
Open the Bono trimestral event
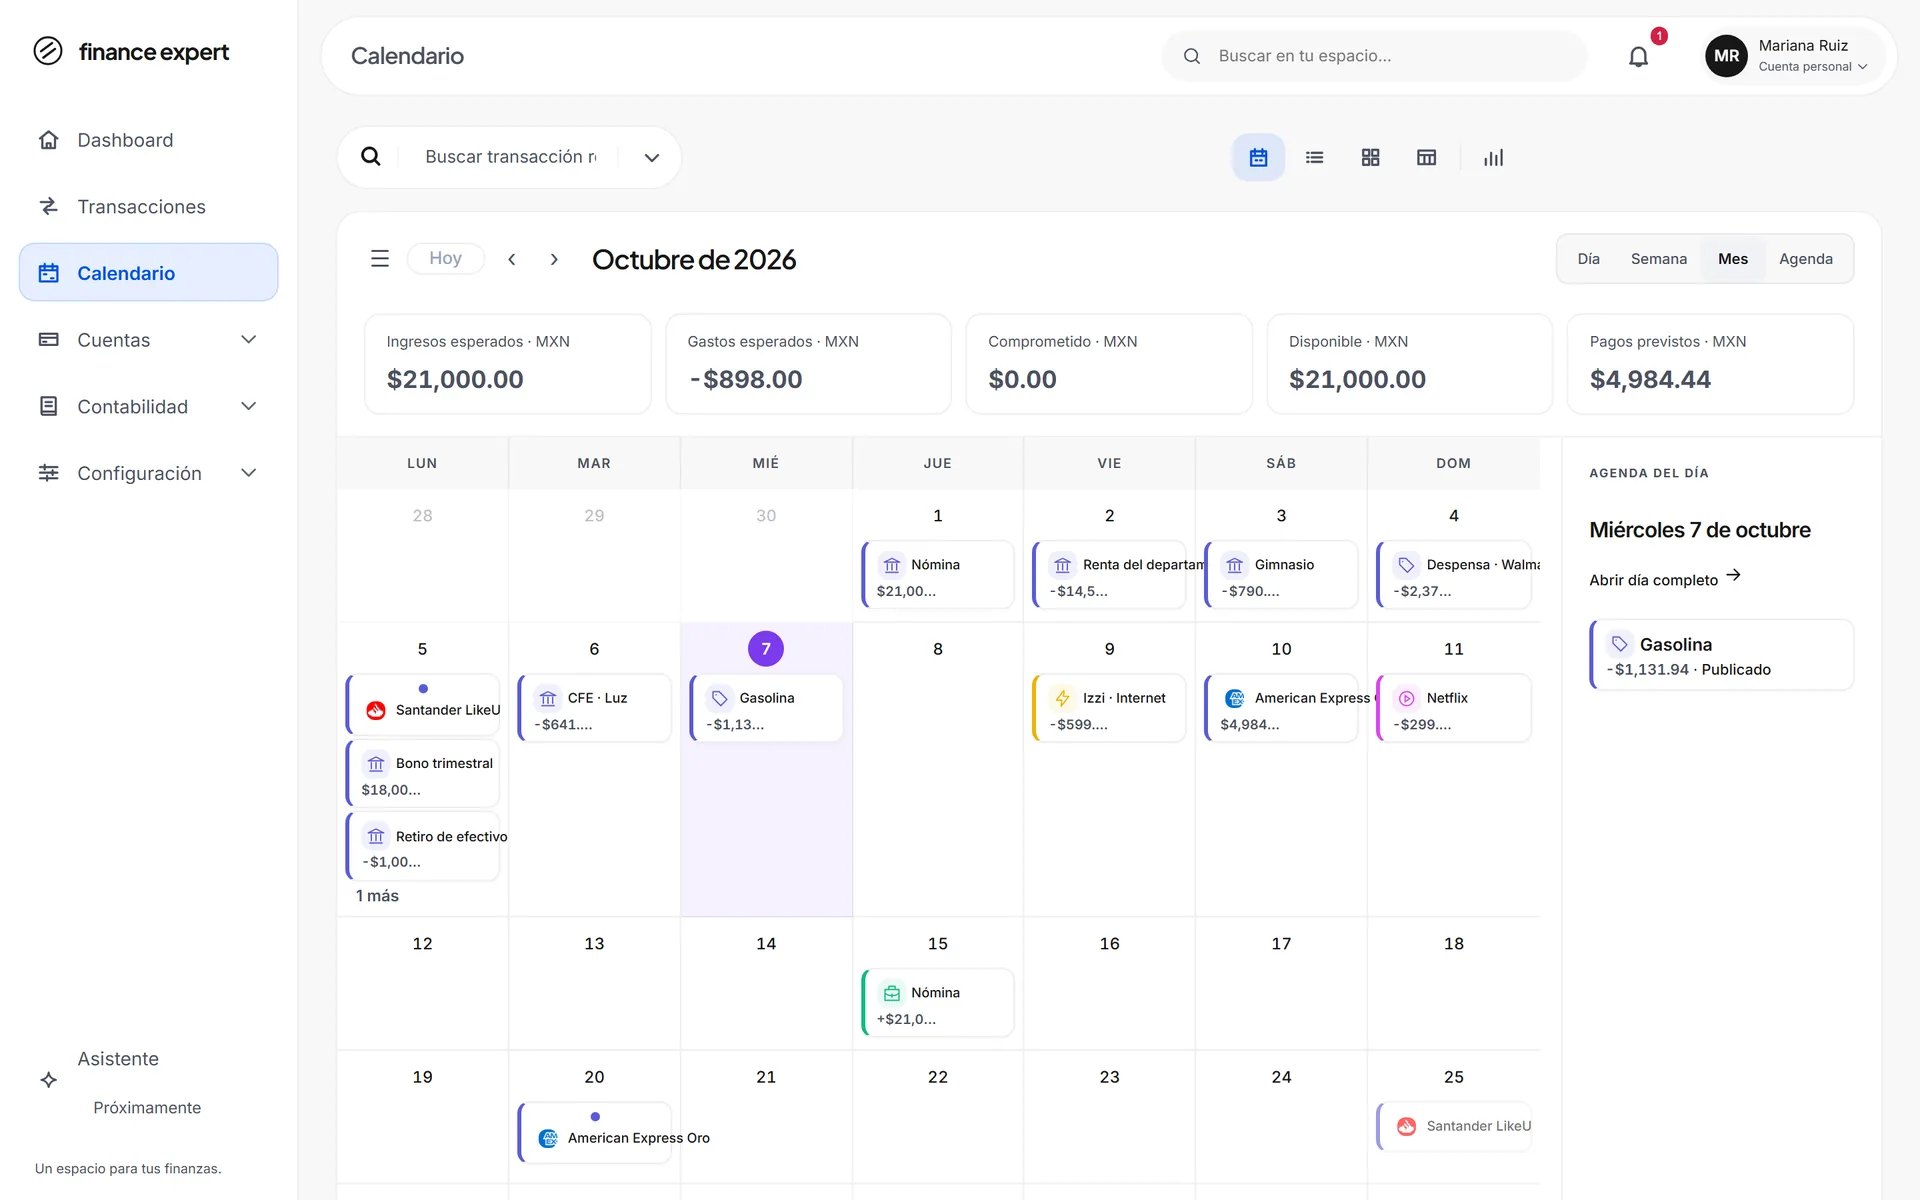(x=423, y=774)
